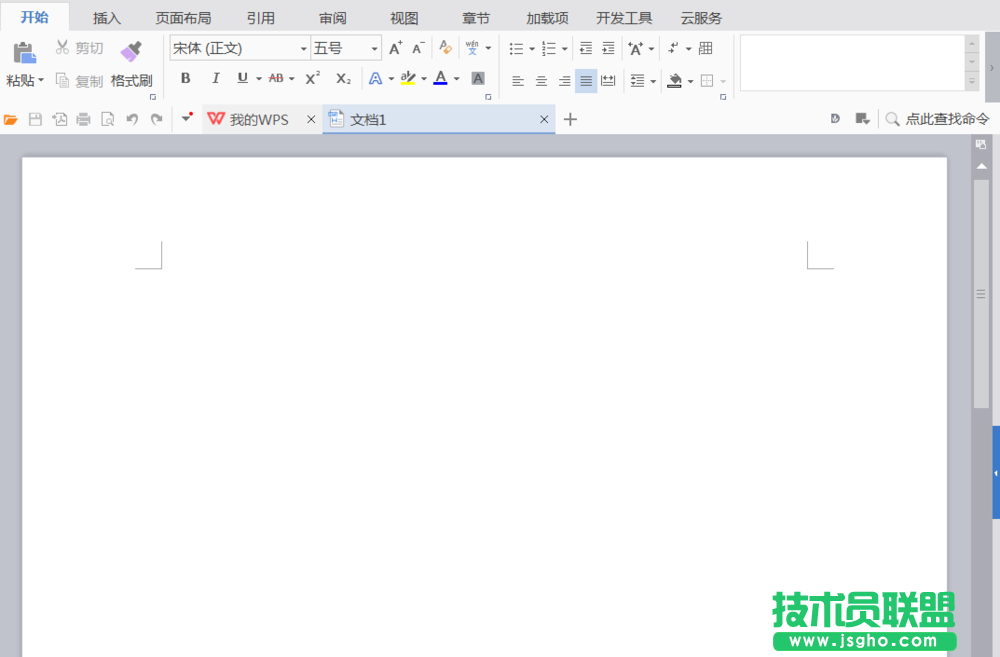Open the 审阅 ribbon tab
Screen dimensions: 1000x657
point(333,17)
